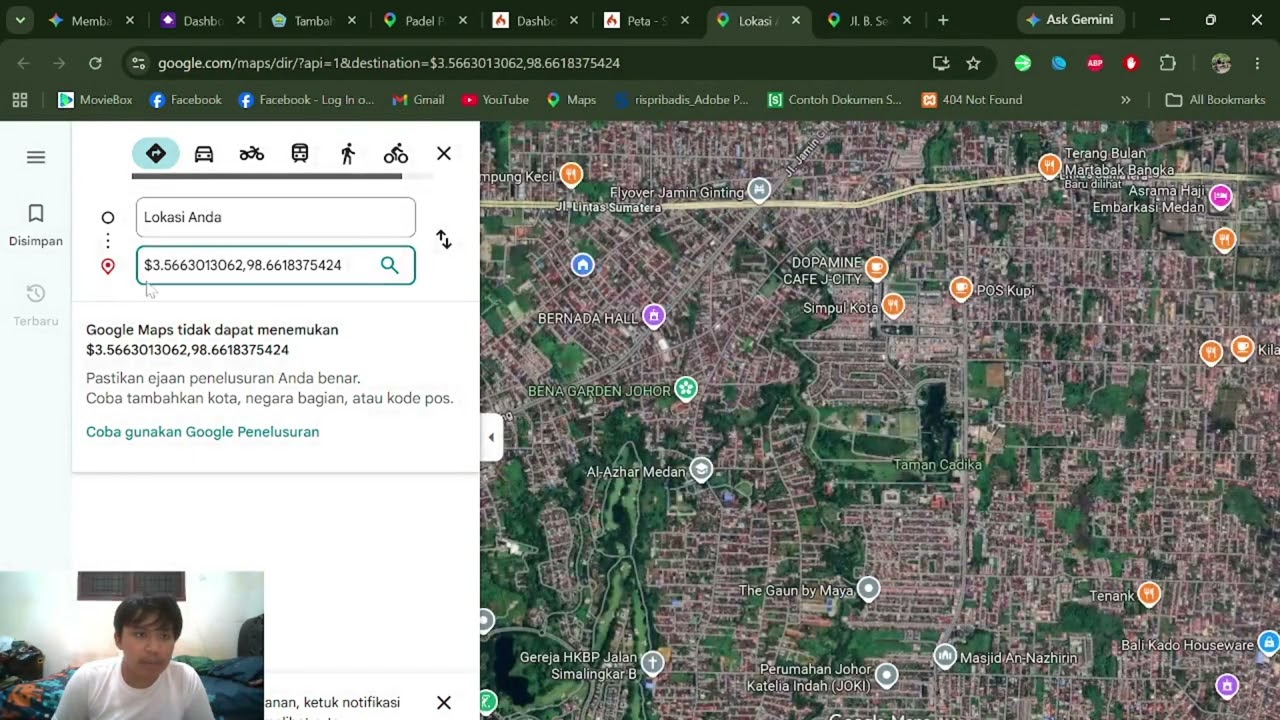Image resolution: width=1280 pixels, height=720 pixels.
Task: Switch to the Peta browser tab
Action: pyautogui.click(x=647, y=20)
